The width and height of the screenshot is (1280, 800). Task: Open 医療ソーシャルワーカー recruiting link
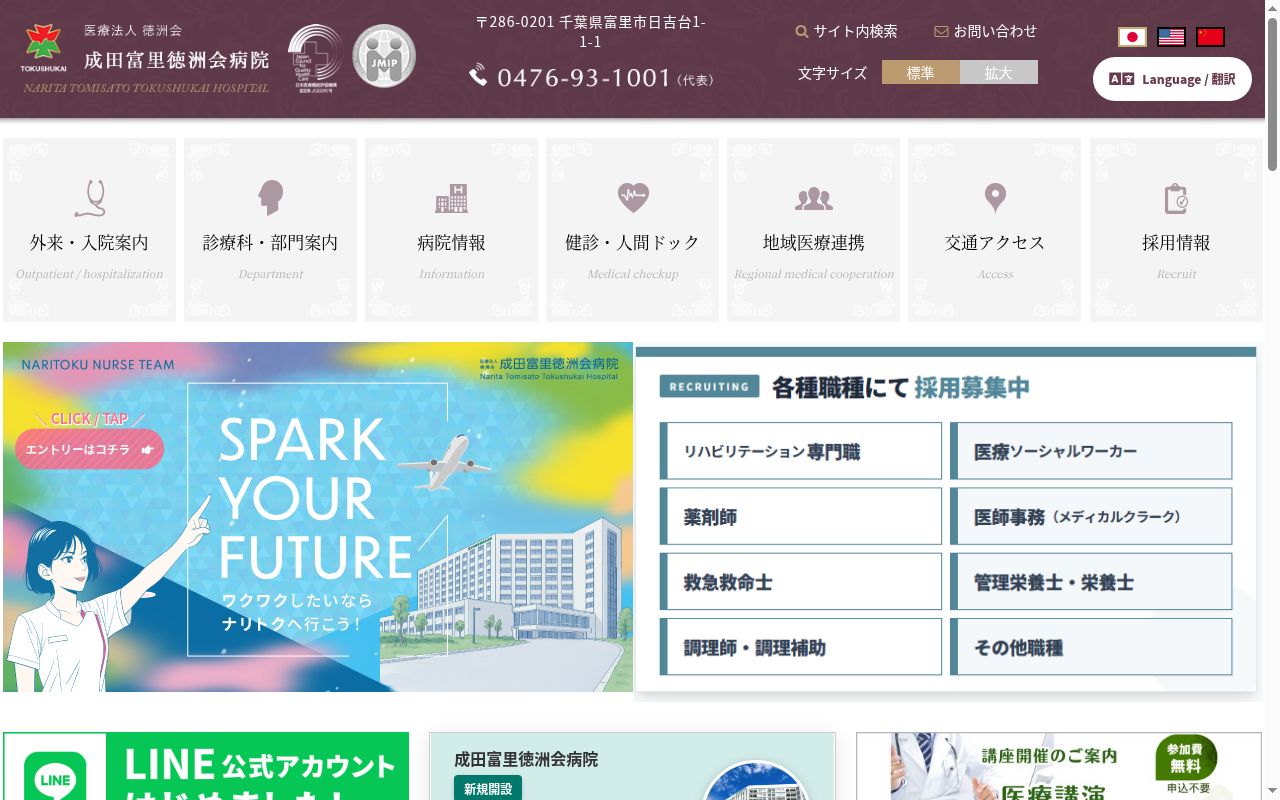[x=1091, y=451]
